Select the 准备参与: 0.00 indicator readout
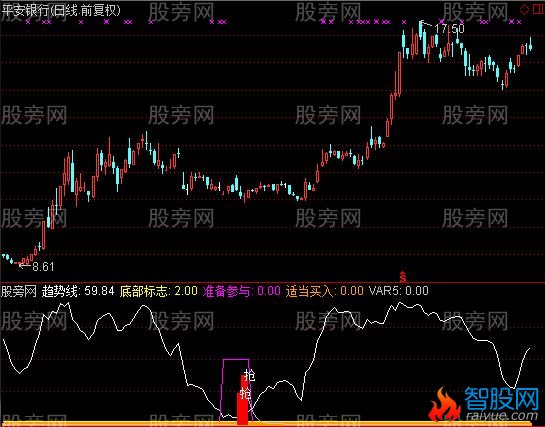Image resolution: width=545 pixels, height=427 pixels. coord(242,291)
